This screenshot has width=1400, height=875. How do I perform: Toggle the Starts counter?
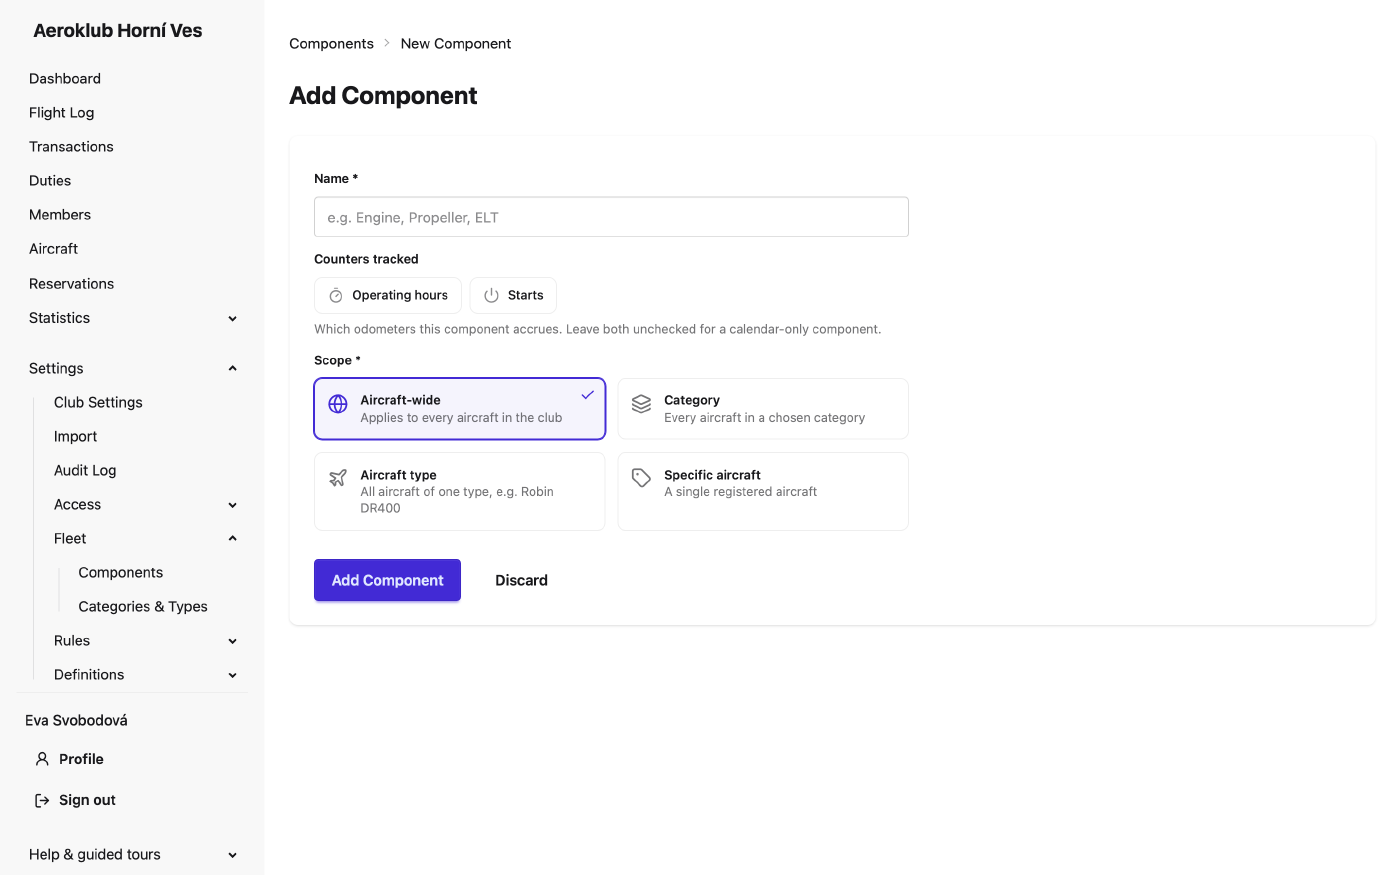click(513, 296)
